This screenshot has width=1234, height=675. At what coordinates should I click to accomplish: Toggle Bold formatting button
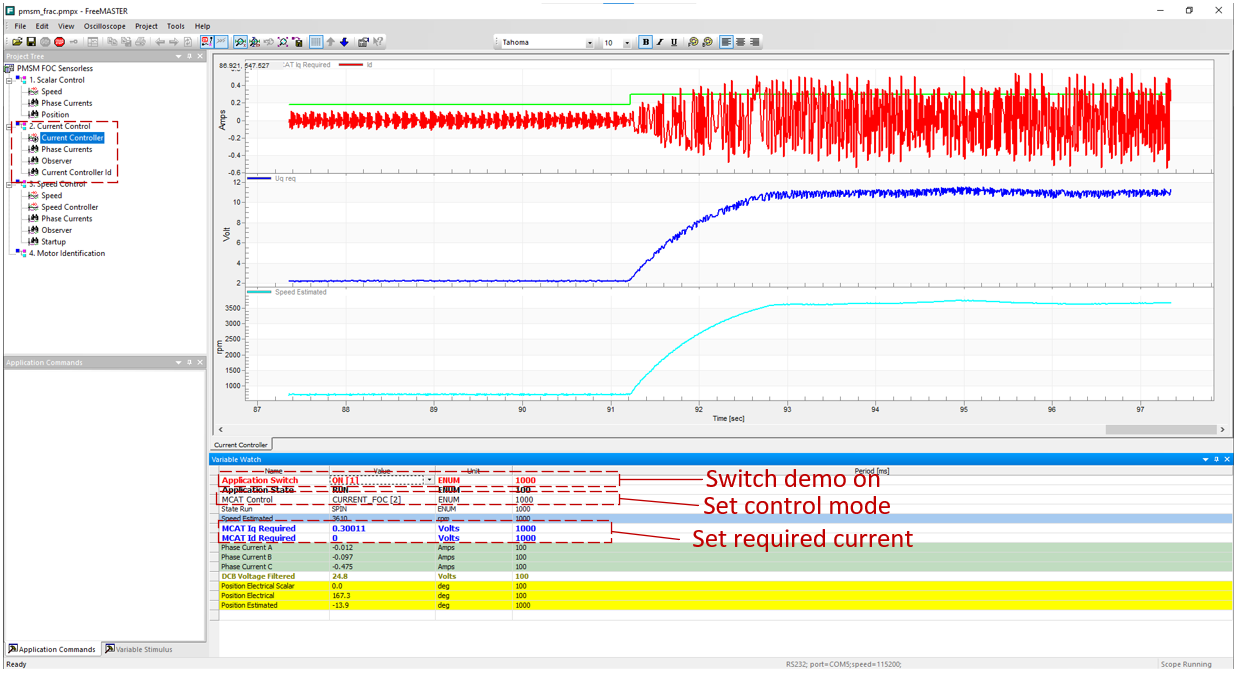(646, 42)
